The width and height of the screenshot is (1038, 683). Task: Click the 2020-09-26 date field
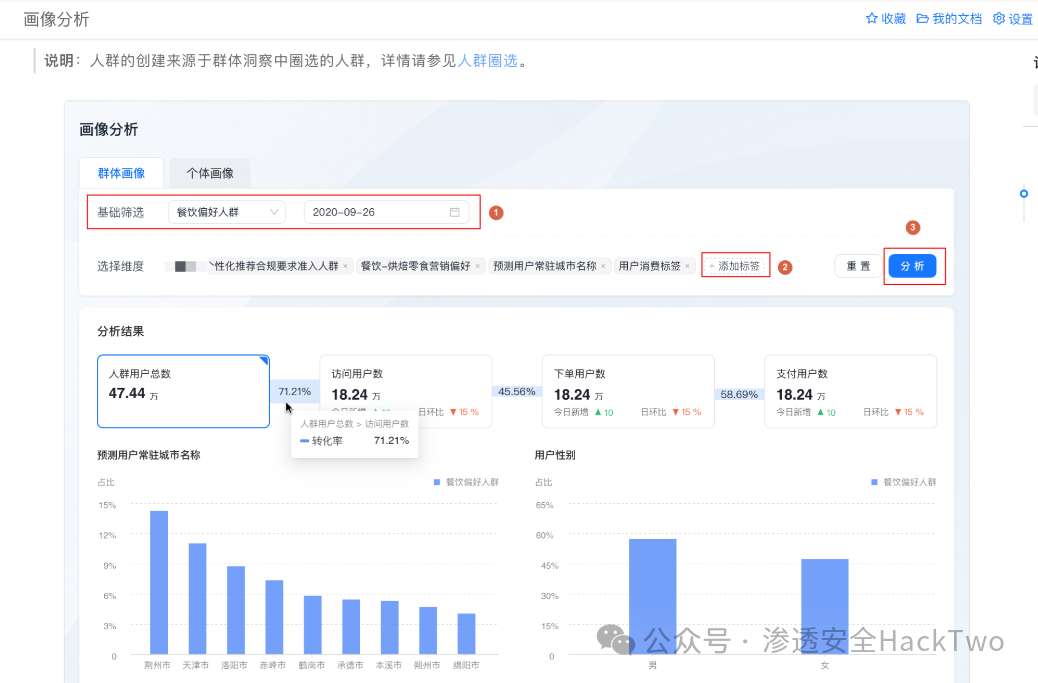pyautogui.click(x=387, y=212)
